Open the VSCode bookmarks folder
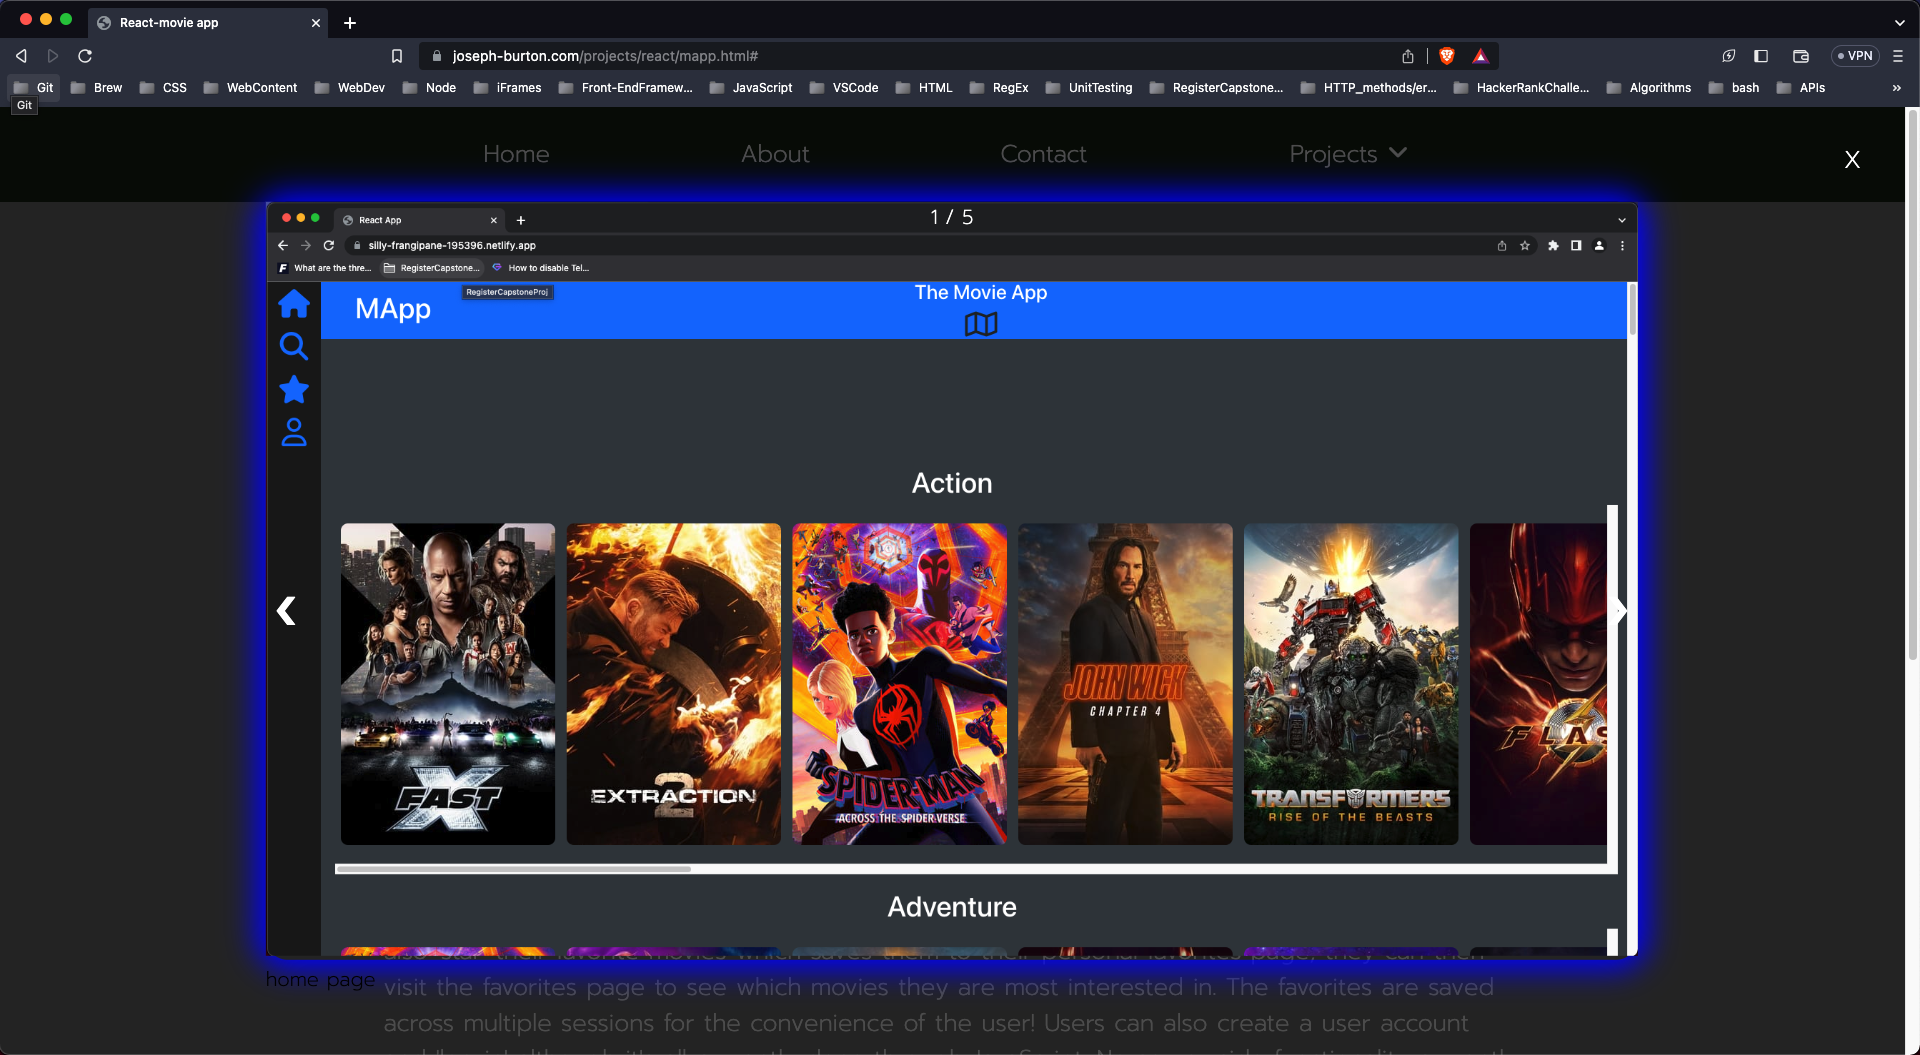The image size is (1920, 1055). coord(844,88)
